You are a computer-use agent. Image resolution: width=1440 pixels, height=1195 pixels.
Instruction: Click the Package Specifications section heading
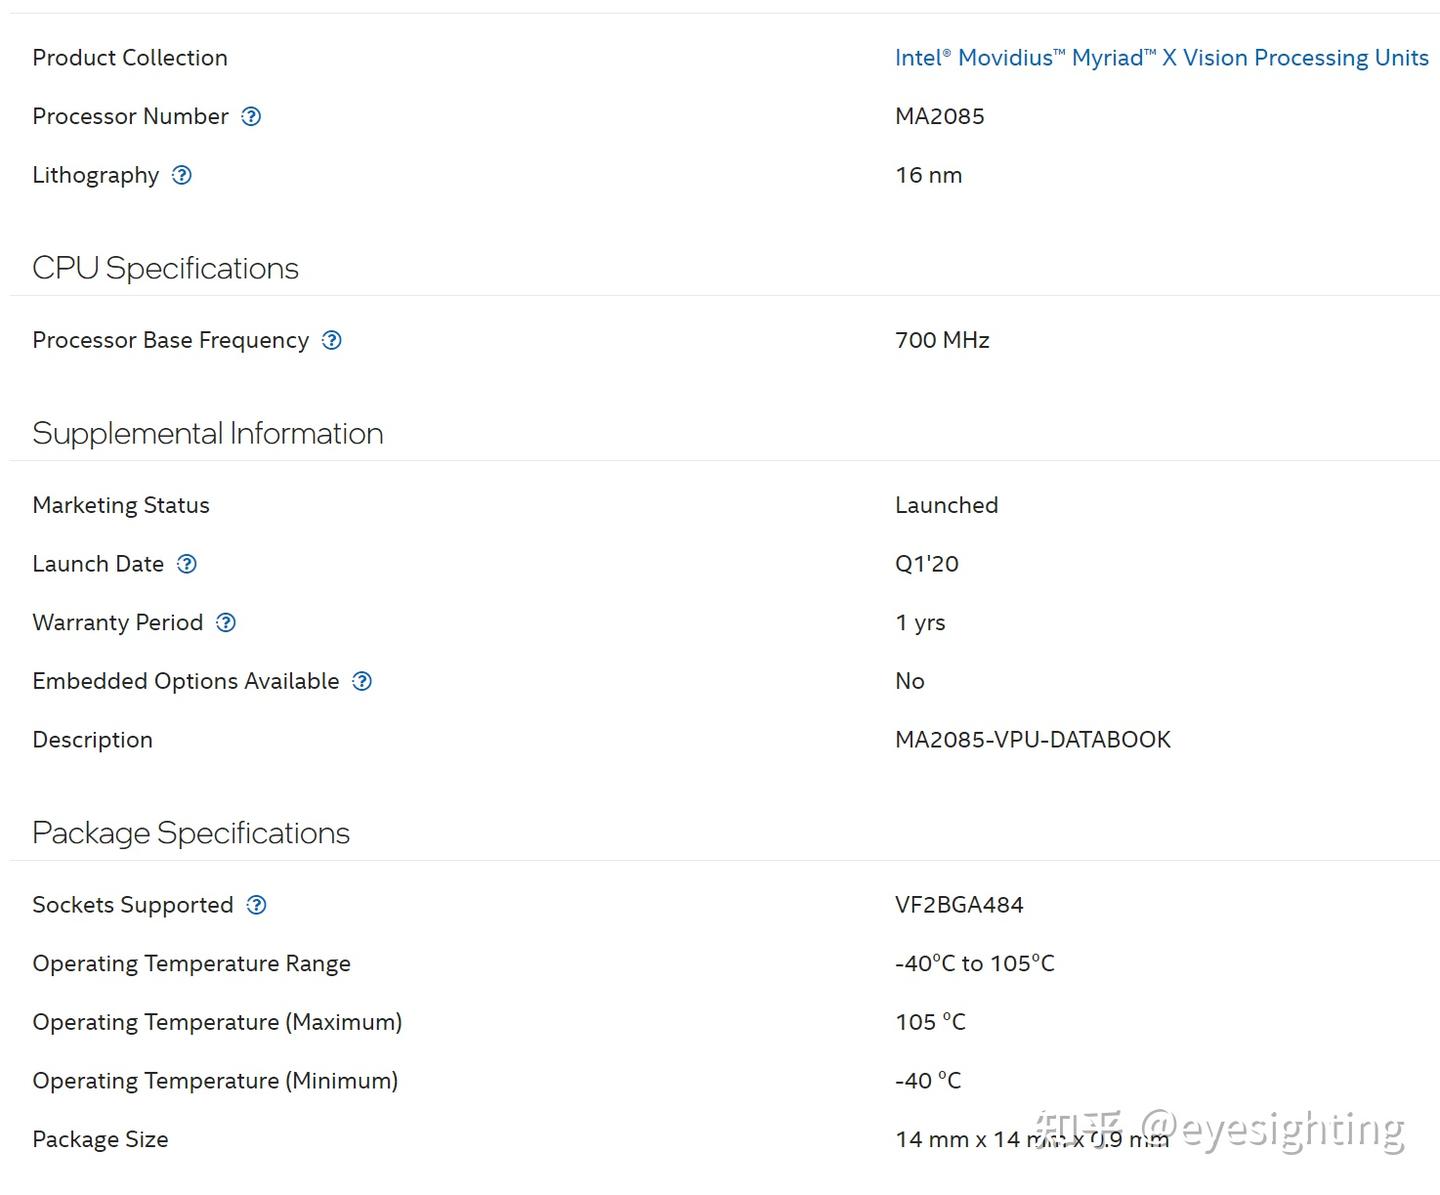tap(190, 833)
